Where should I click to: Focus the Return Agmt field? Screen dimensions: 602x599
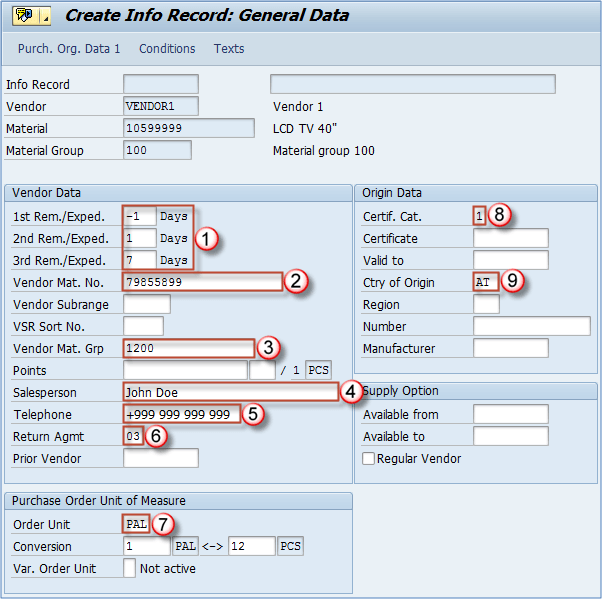pyautogui.click(x=133, y=436)
